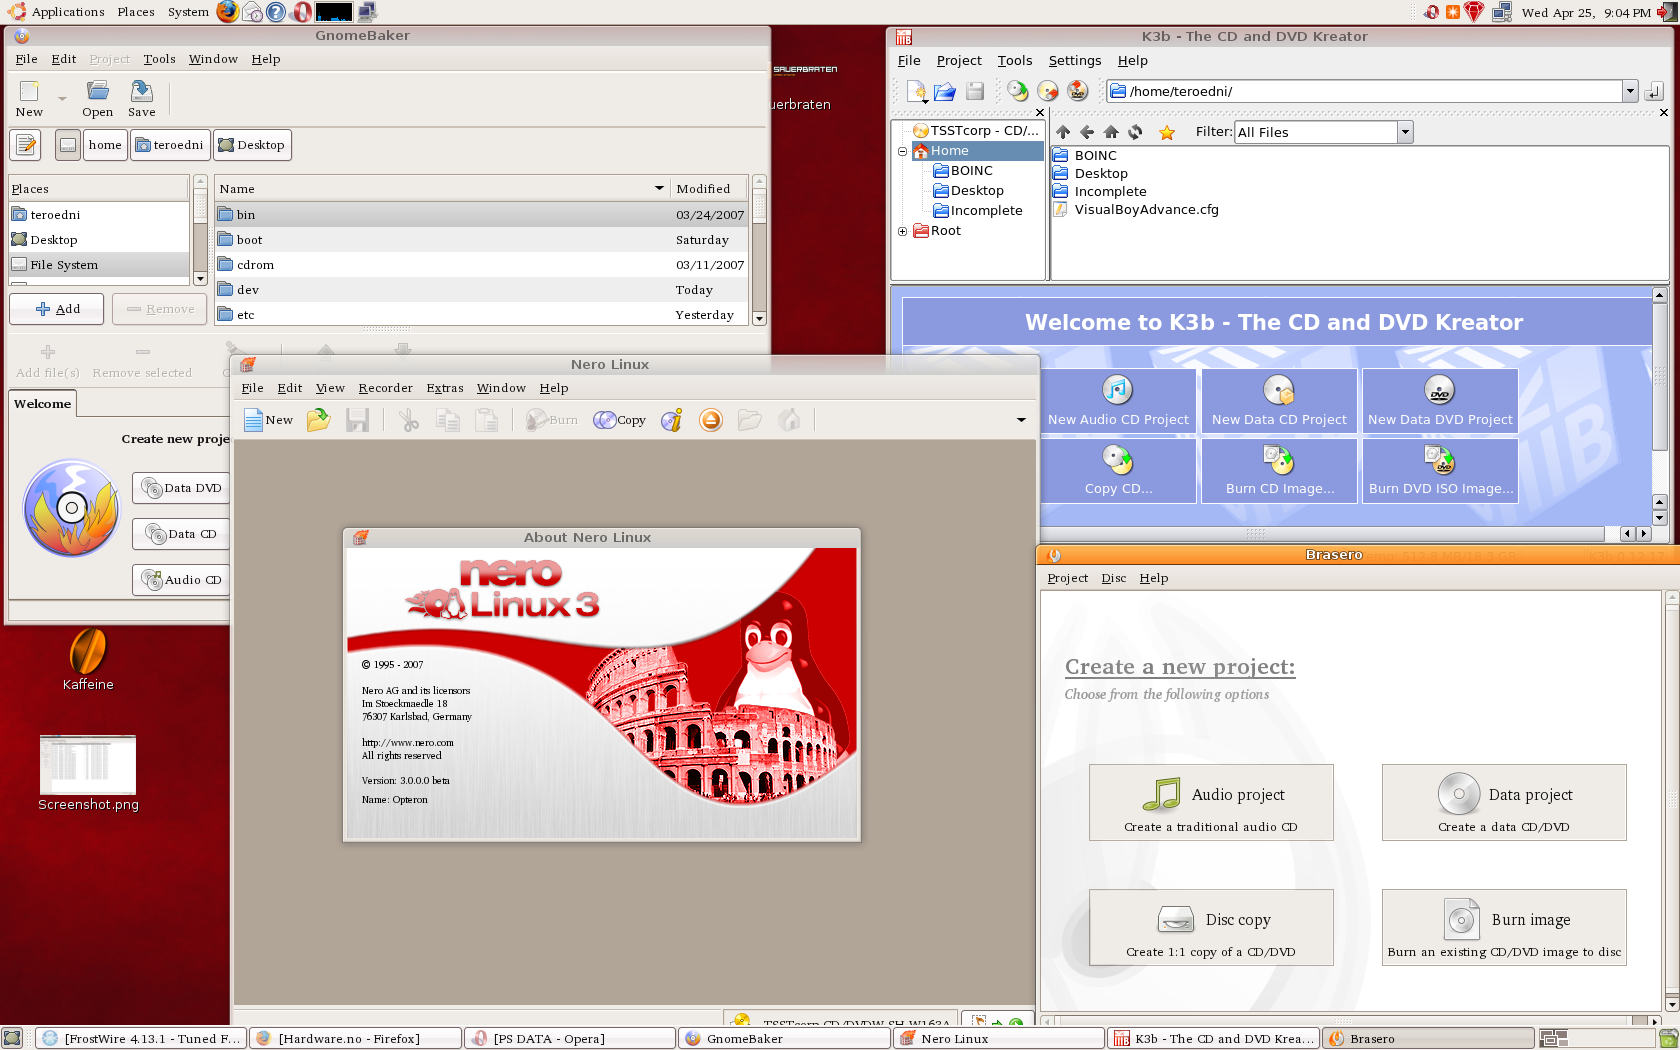Screen dimensions: 1680x1050
Task: Click Audio project button in Brasero
Action: (x=1211, y=803)
